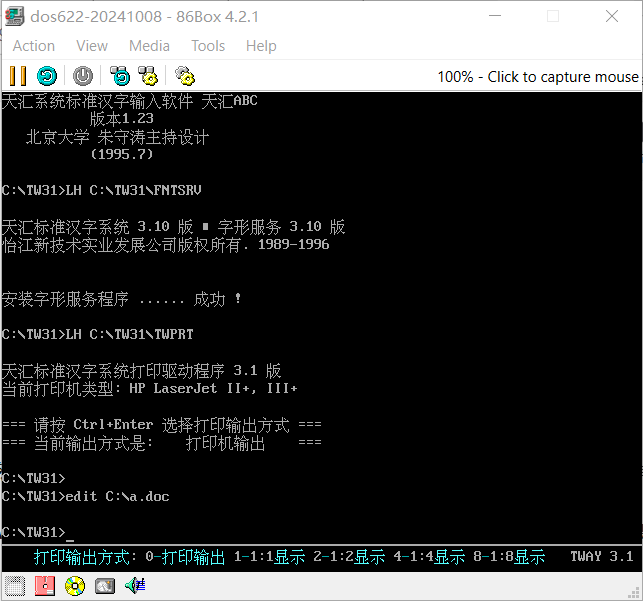The height and width of the screenshot is (601, 643).
Task: Click the '2-1:2显示' option in status line
Action: click(349, 557)
